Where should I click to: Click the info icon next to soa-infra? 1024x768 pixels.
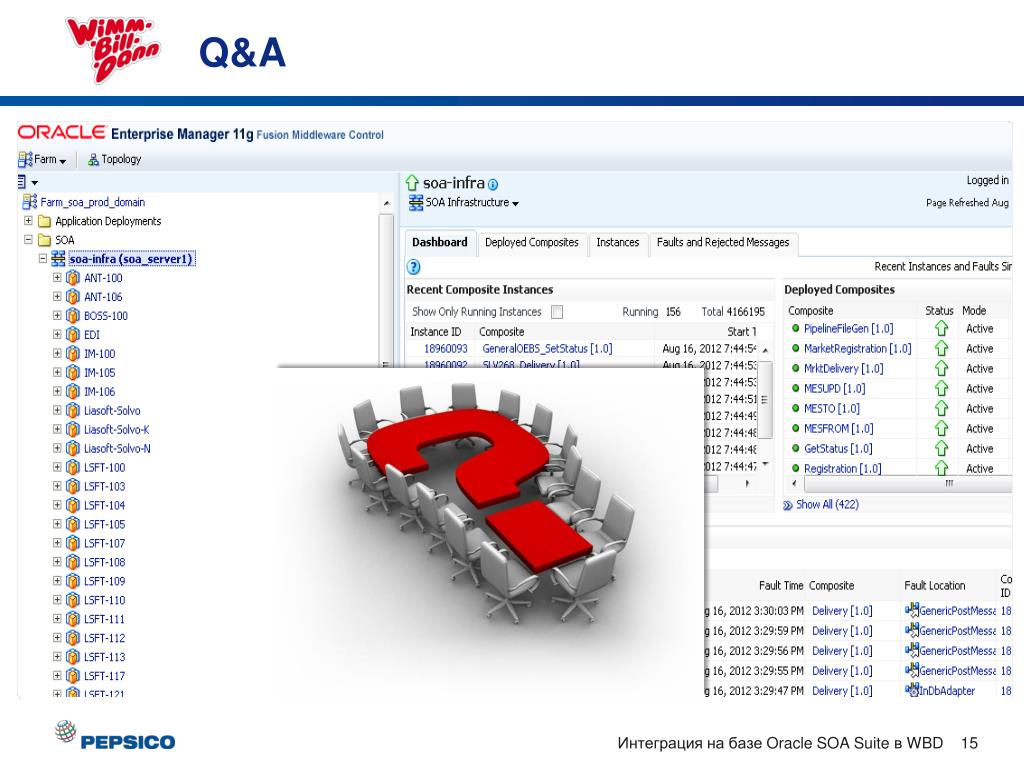[493, 185]
